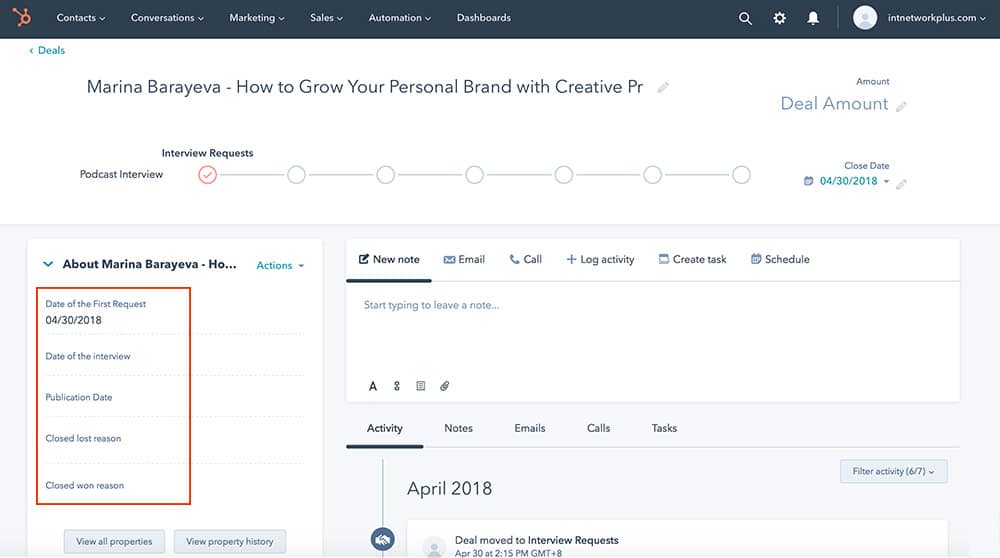This screenshot has width=1000, height=558.
Task: Switch to the New note tab
Action: 389,260
